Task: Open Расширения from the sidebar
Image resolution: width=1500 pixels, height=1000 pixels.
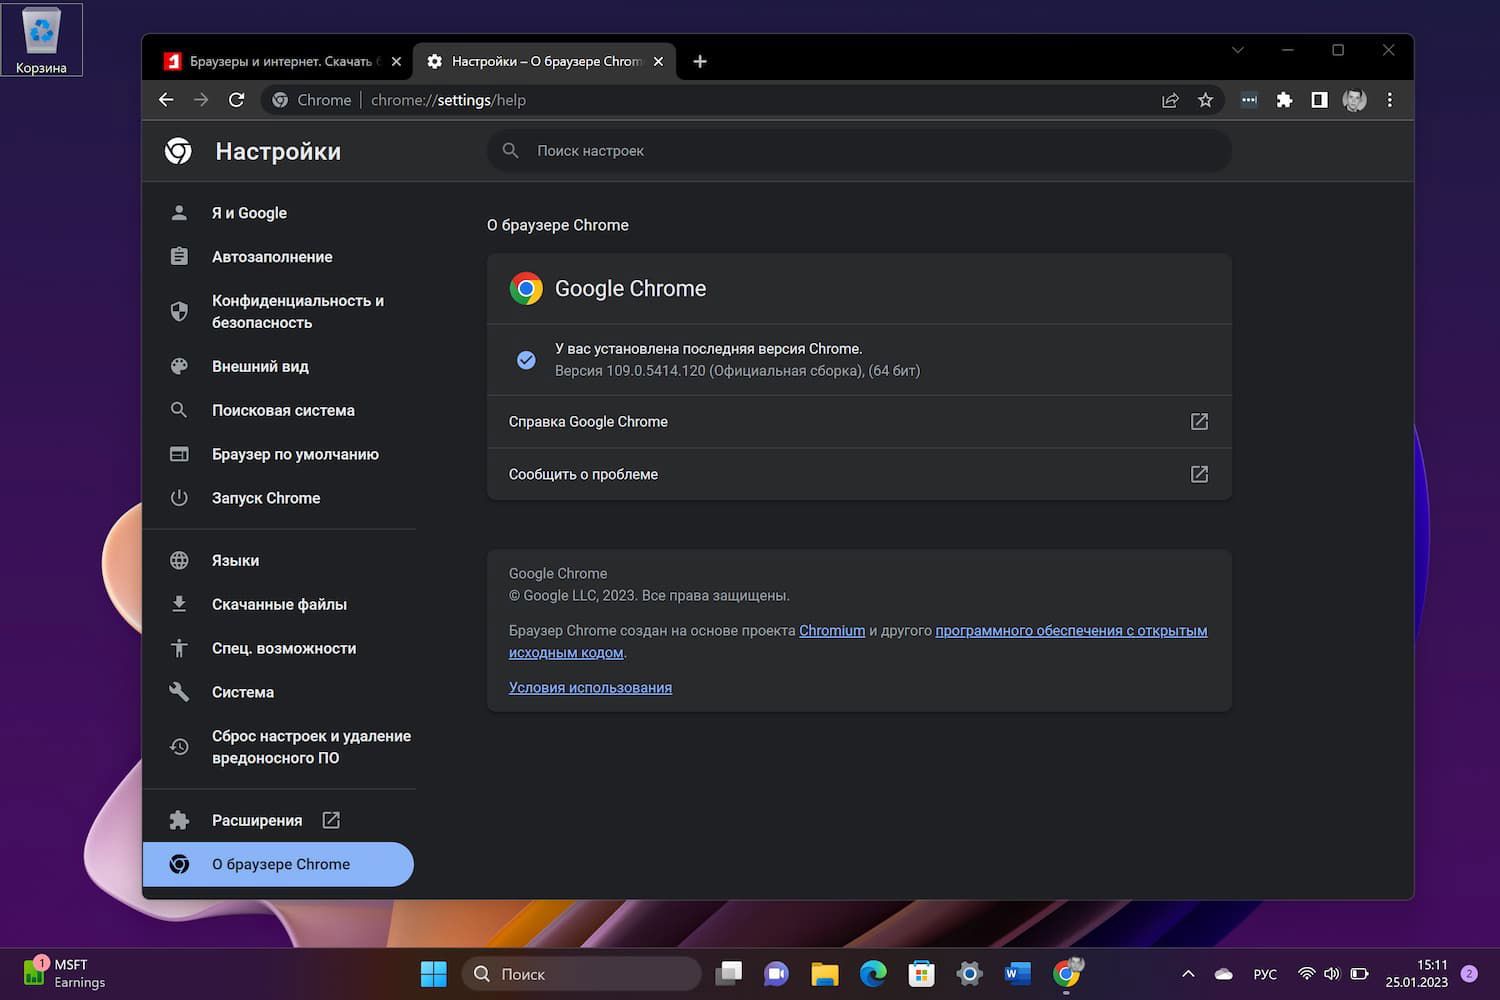Action: coord(278,820)
